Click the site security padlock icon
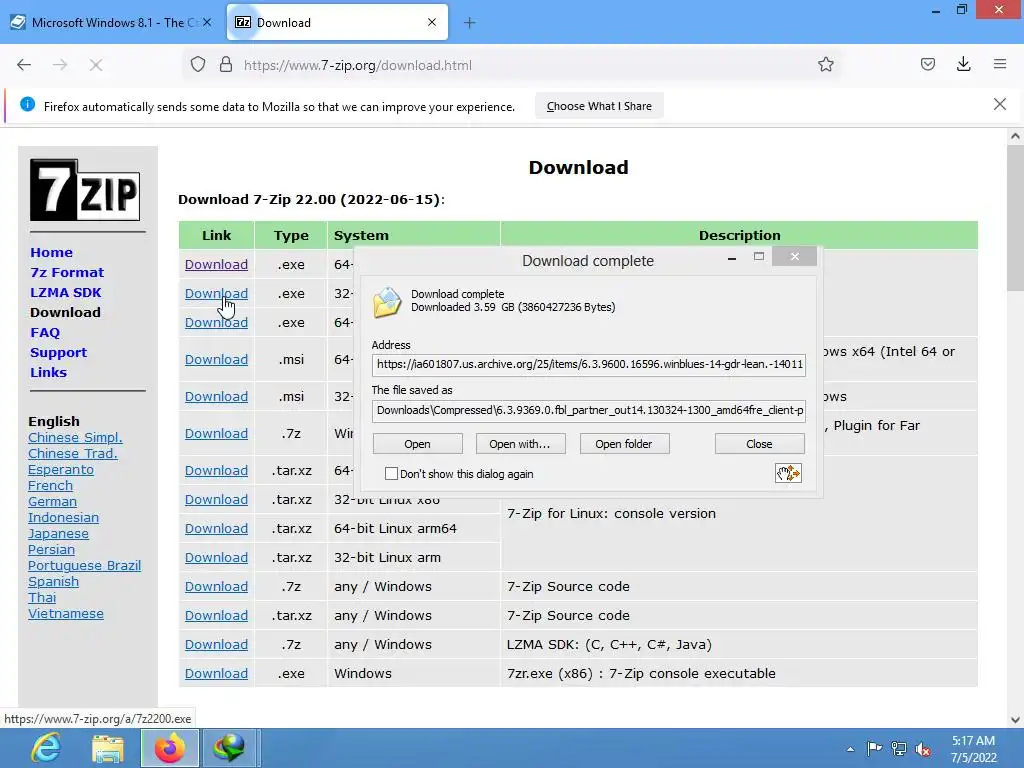Screen dimensions: 1024x768 point(226,65)
